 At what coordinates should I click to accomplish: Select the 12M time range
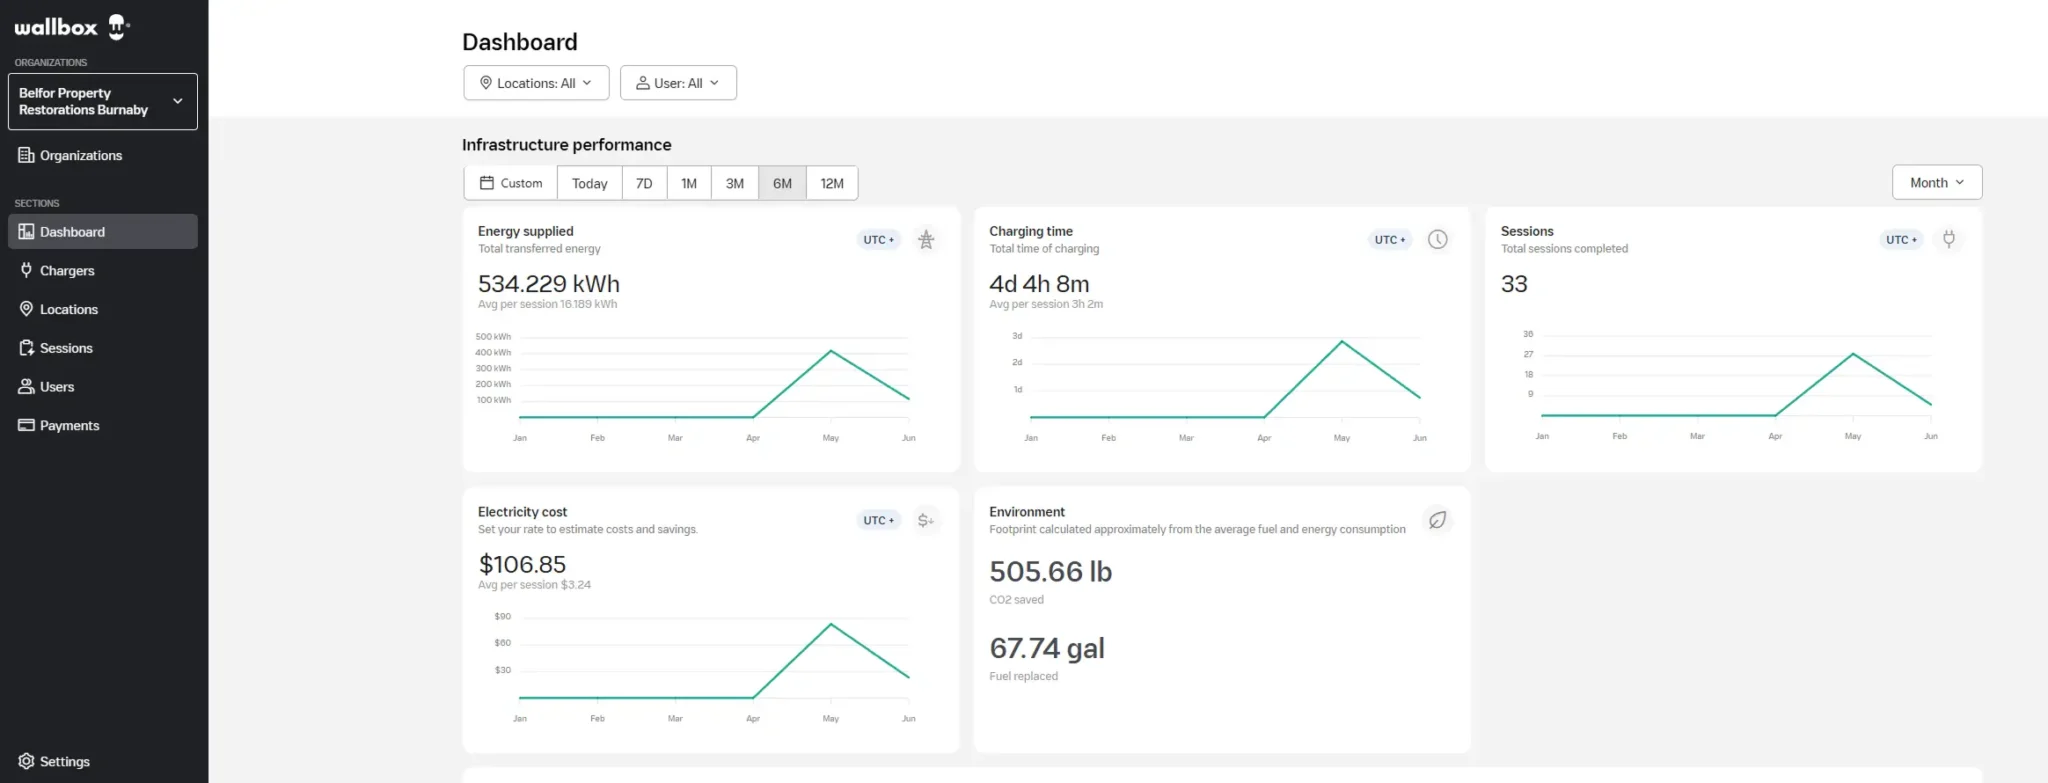(x=832, y=183)
